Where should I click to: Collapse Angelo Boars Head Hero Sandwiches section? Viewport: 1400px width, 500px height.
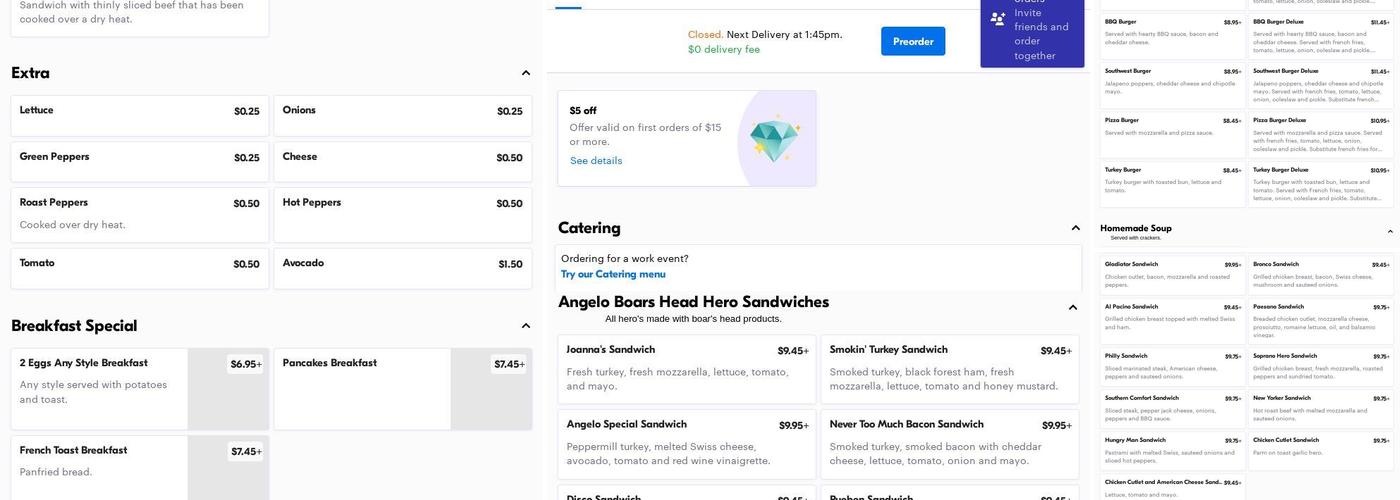1073,308
